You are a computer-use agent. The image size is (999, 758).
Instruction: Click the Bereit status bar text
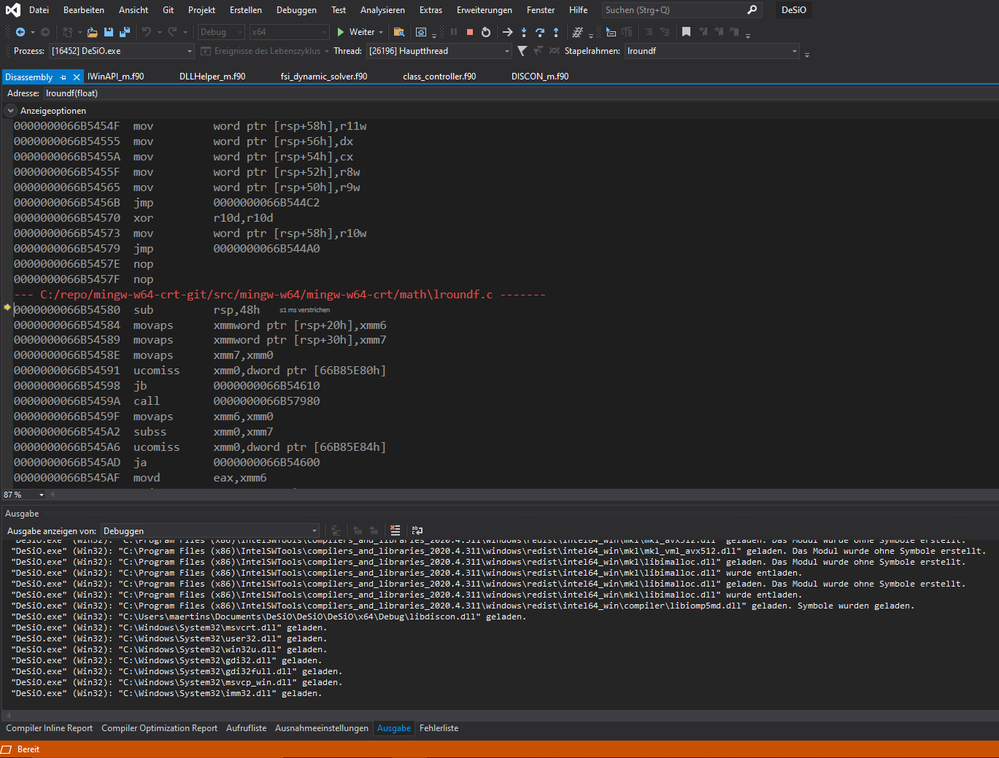[28, 750]
